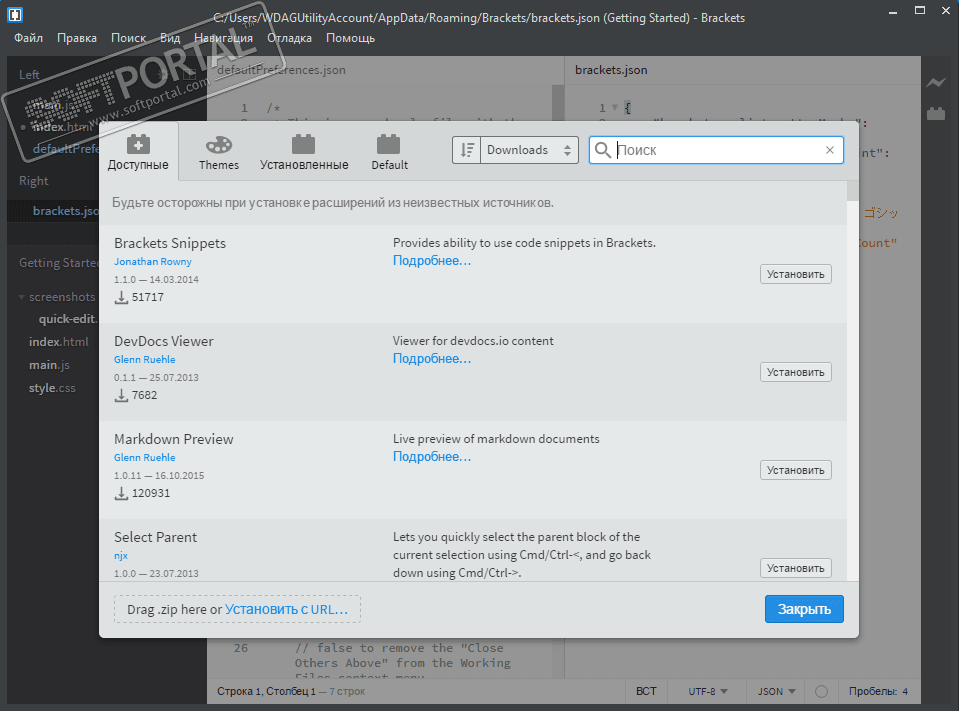
Task: Click the Live Preview lightning icon
Action: tap(936, 82)
